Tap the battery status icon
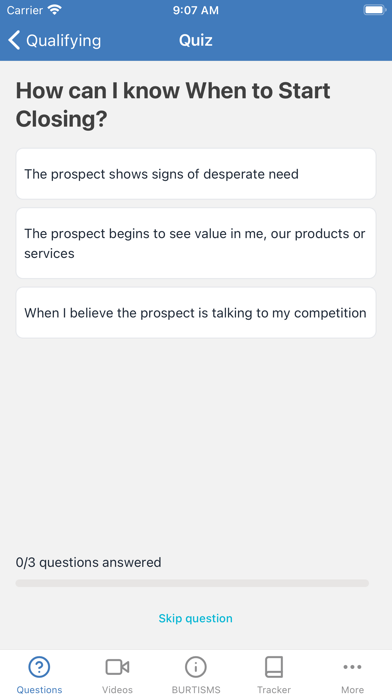This screenshot has height=696, width=392. coord(374,10)
